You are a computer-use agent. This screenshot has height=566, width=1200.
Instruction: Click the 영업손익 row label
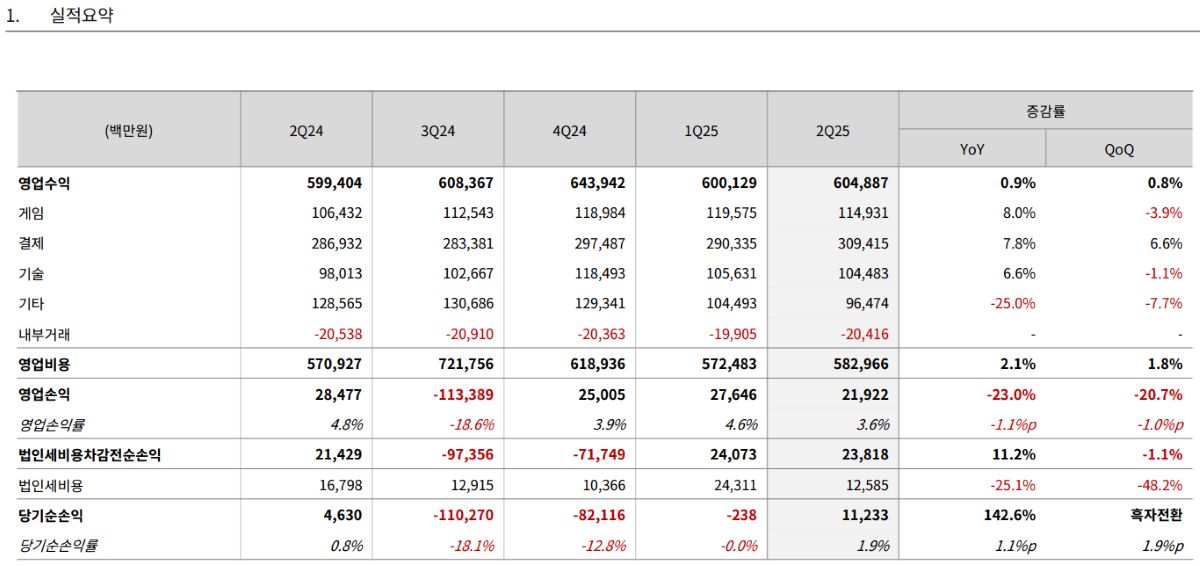click(44, 394)
